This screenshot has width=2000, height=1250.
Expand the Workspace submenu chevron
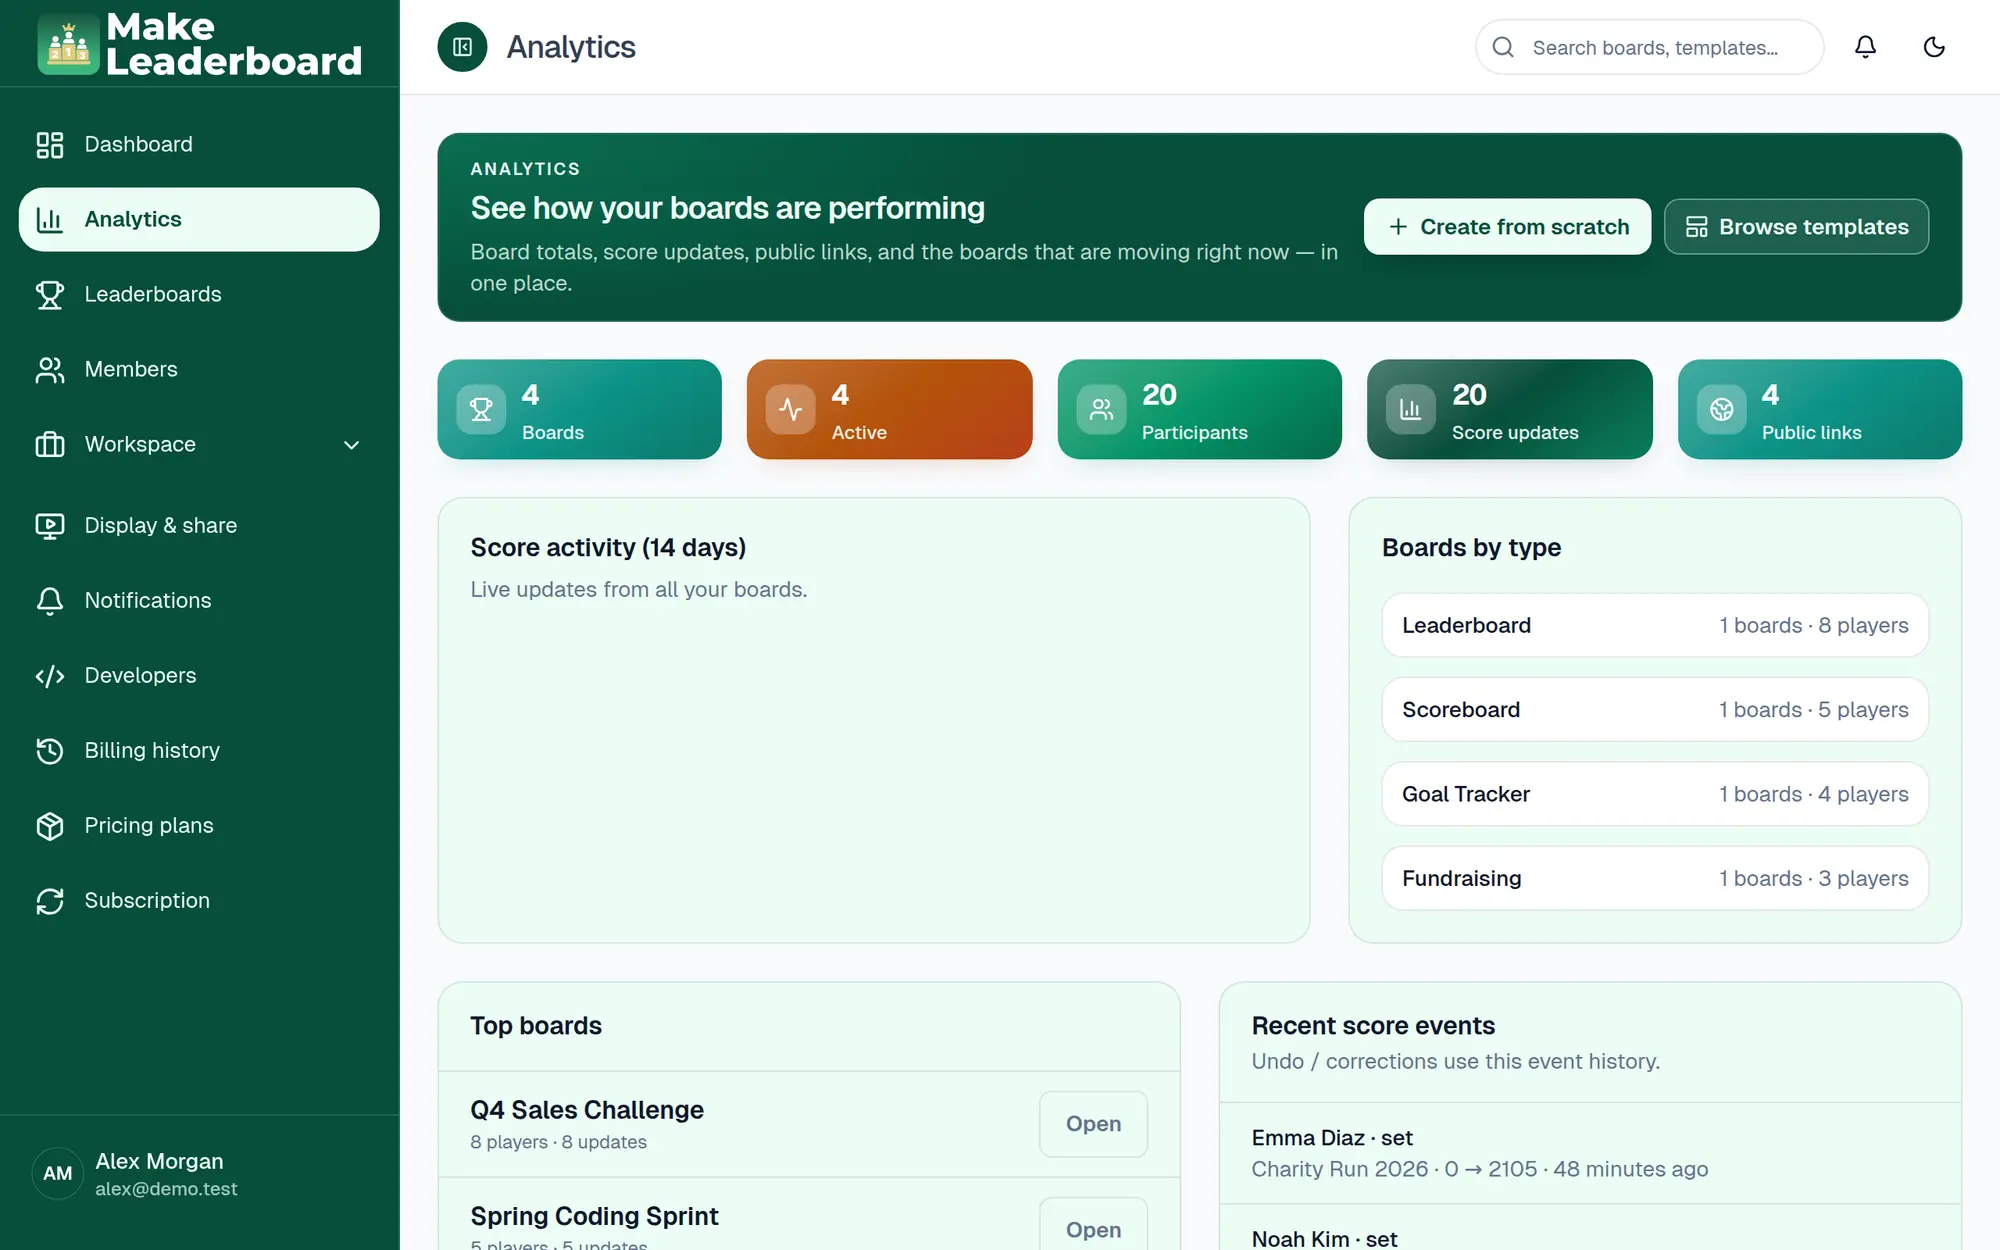click(351, 445)
